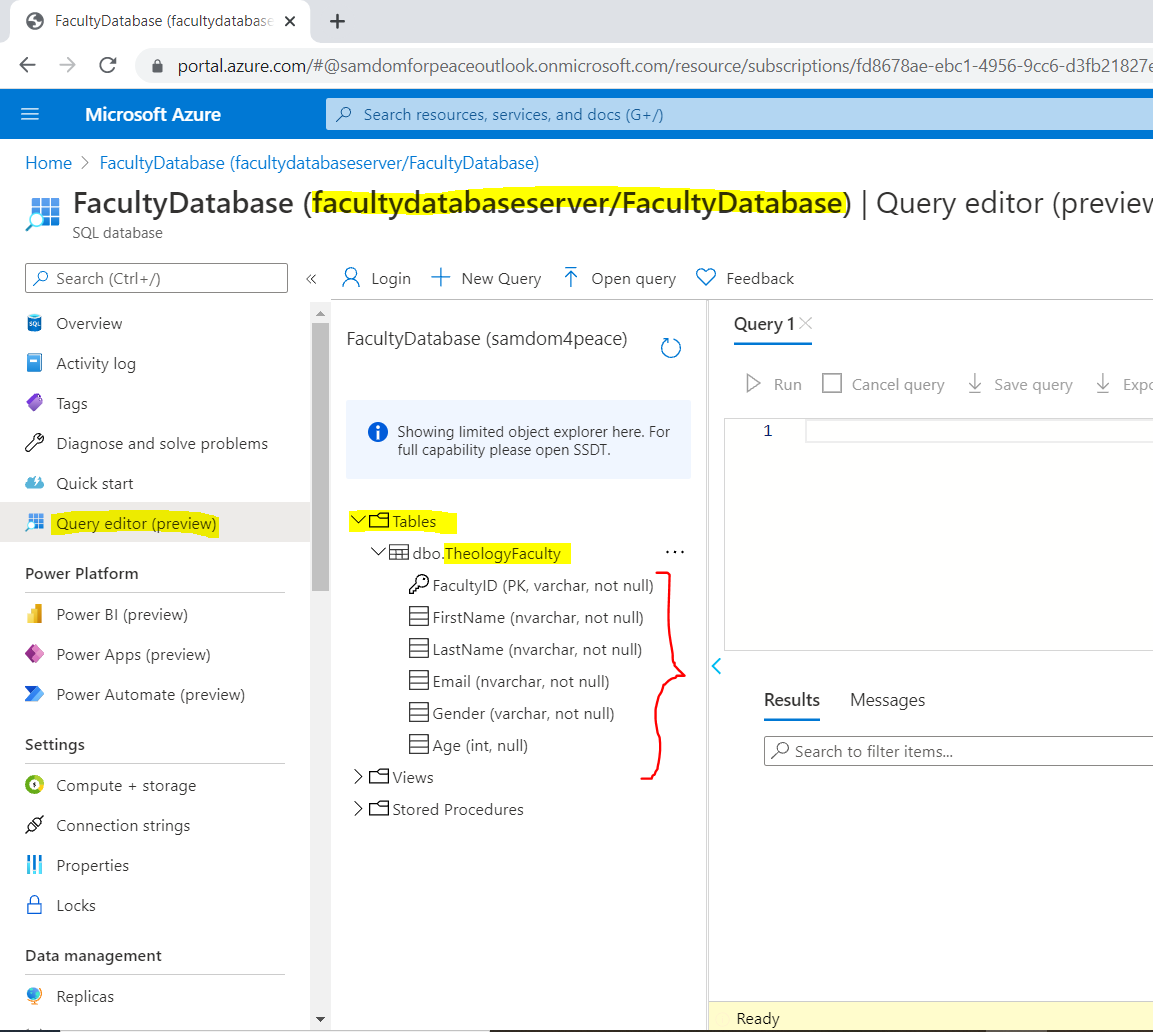Open the ellipsis menu for dbo.TheologyFaculty
This screenshot has height=1032, width=1153.
(674, 552)
